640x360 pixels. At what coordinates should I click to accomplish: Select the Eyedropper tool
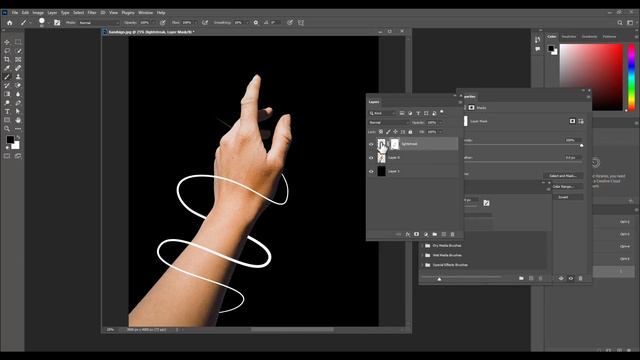[x=7, y=68]
